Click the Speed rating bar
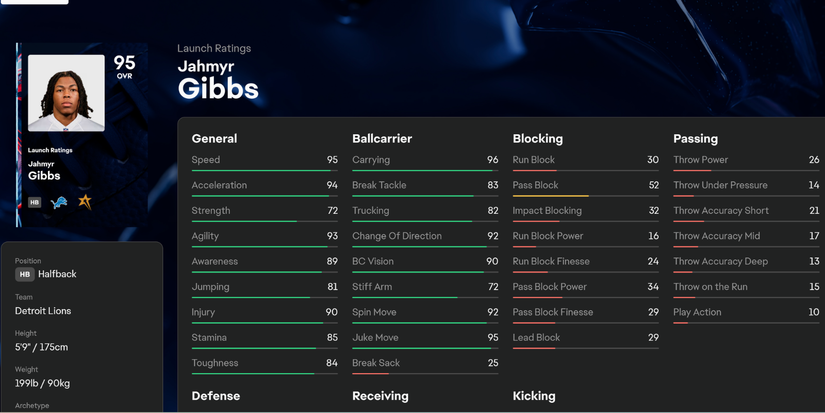 264,171
